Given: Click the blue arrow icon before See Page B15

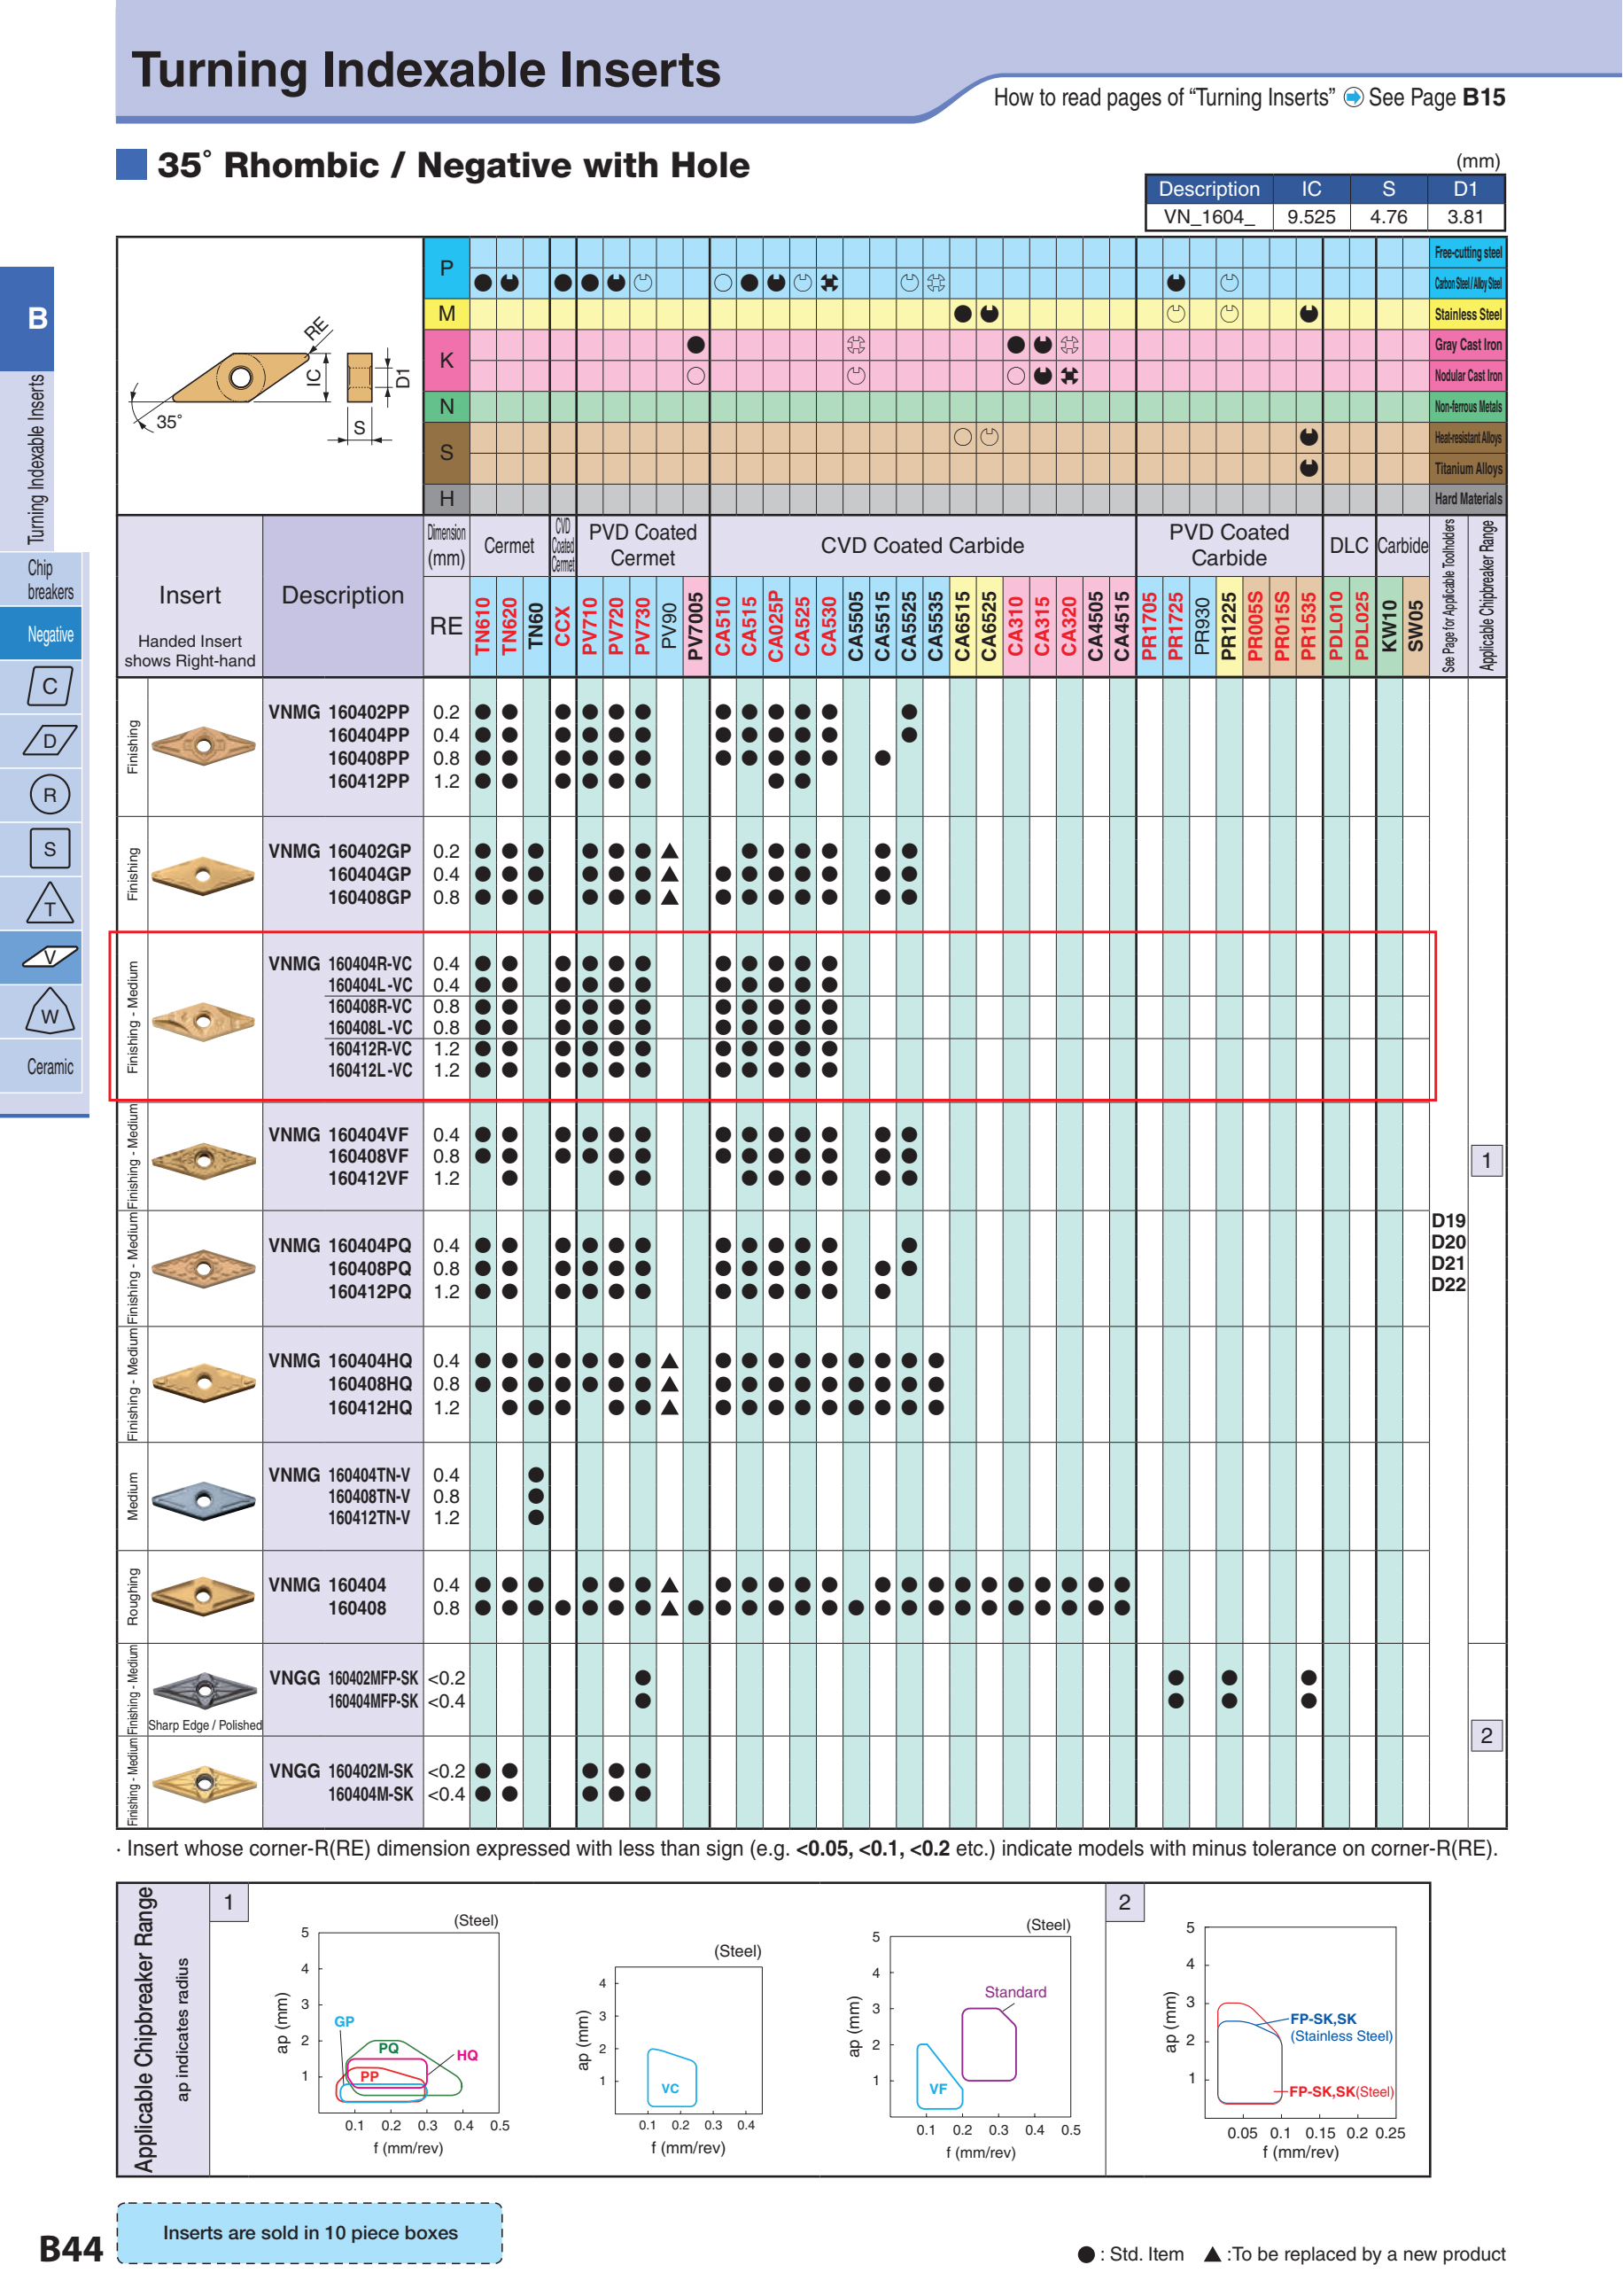Looking at the screenshot, I should [x=1352, y=97].
